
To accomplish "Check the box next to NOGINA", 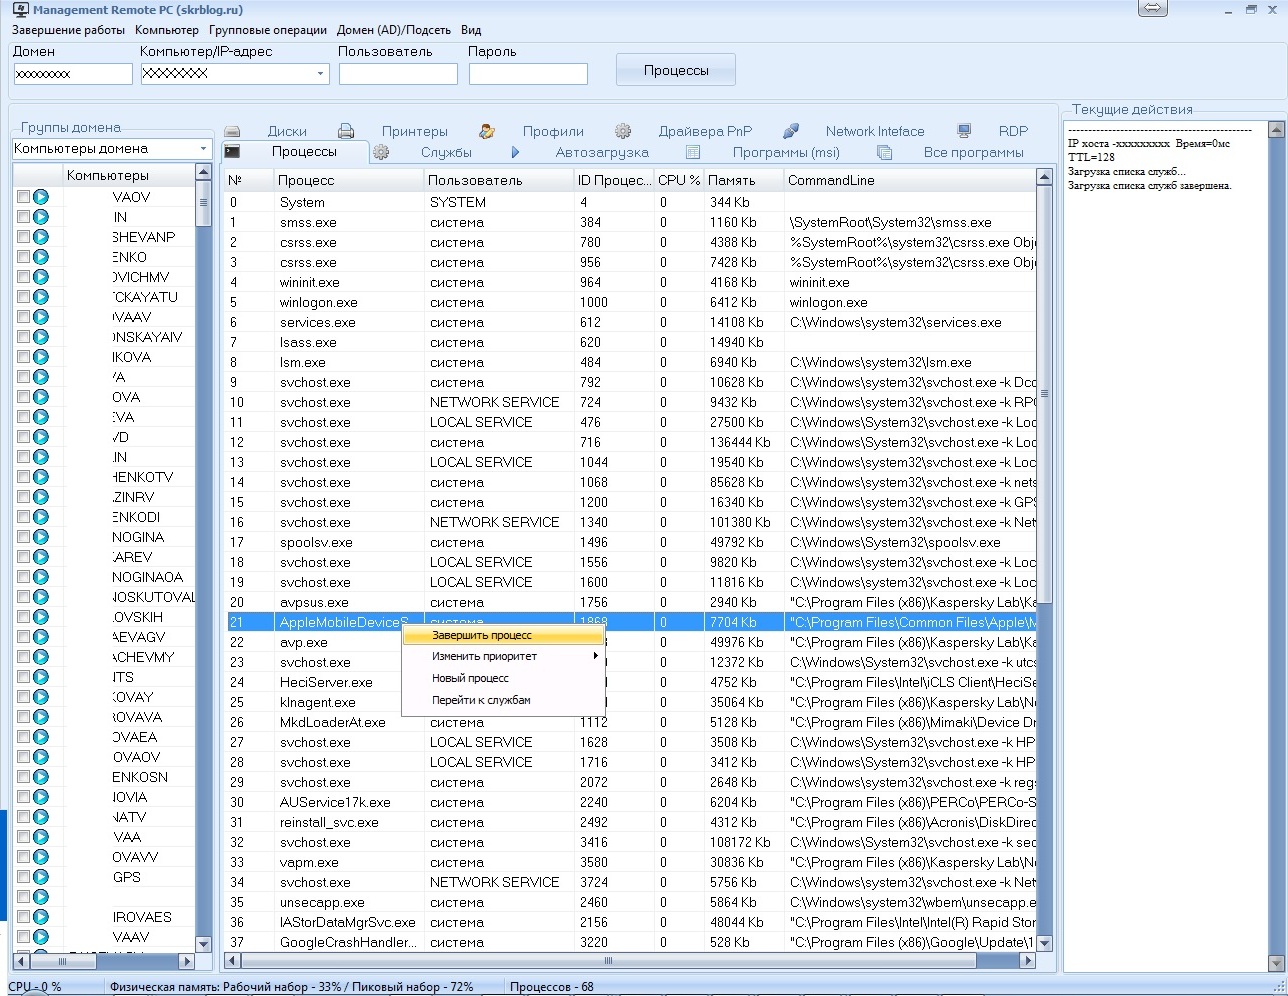I will click(24, 537).
